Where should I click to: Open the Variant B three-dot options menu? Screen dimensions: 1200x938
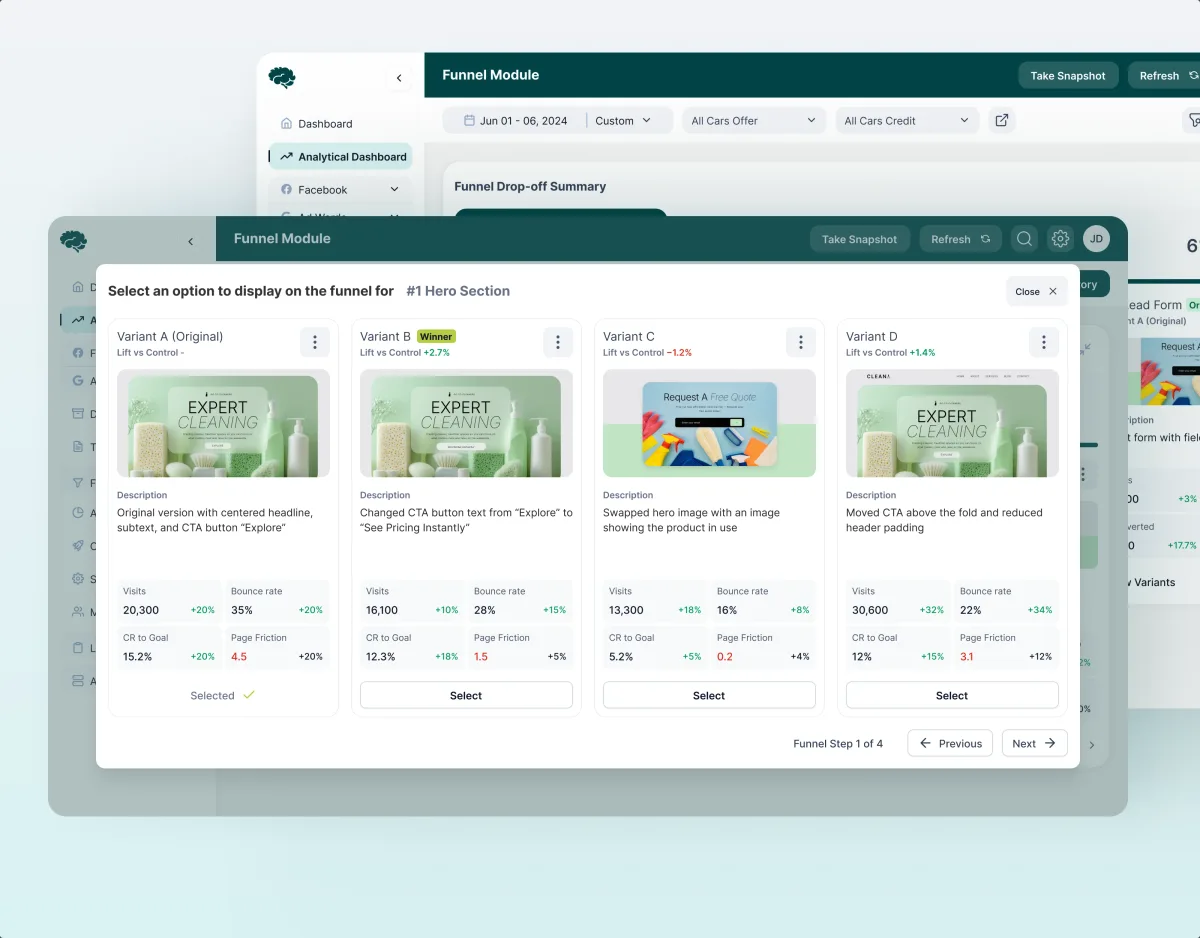558,342
